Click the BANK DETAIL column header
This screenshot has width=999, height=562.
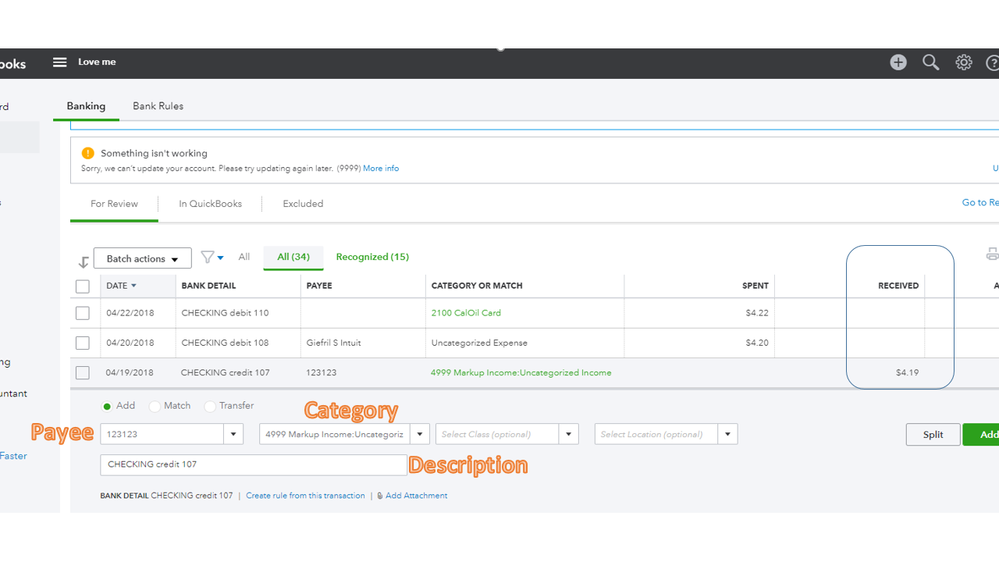(208, 285)
